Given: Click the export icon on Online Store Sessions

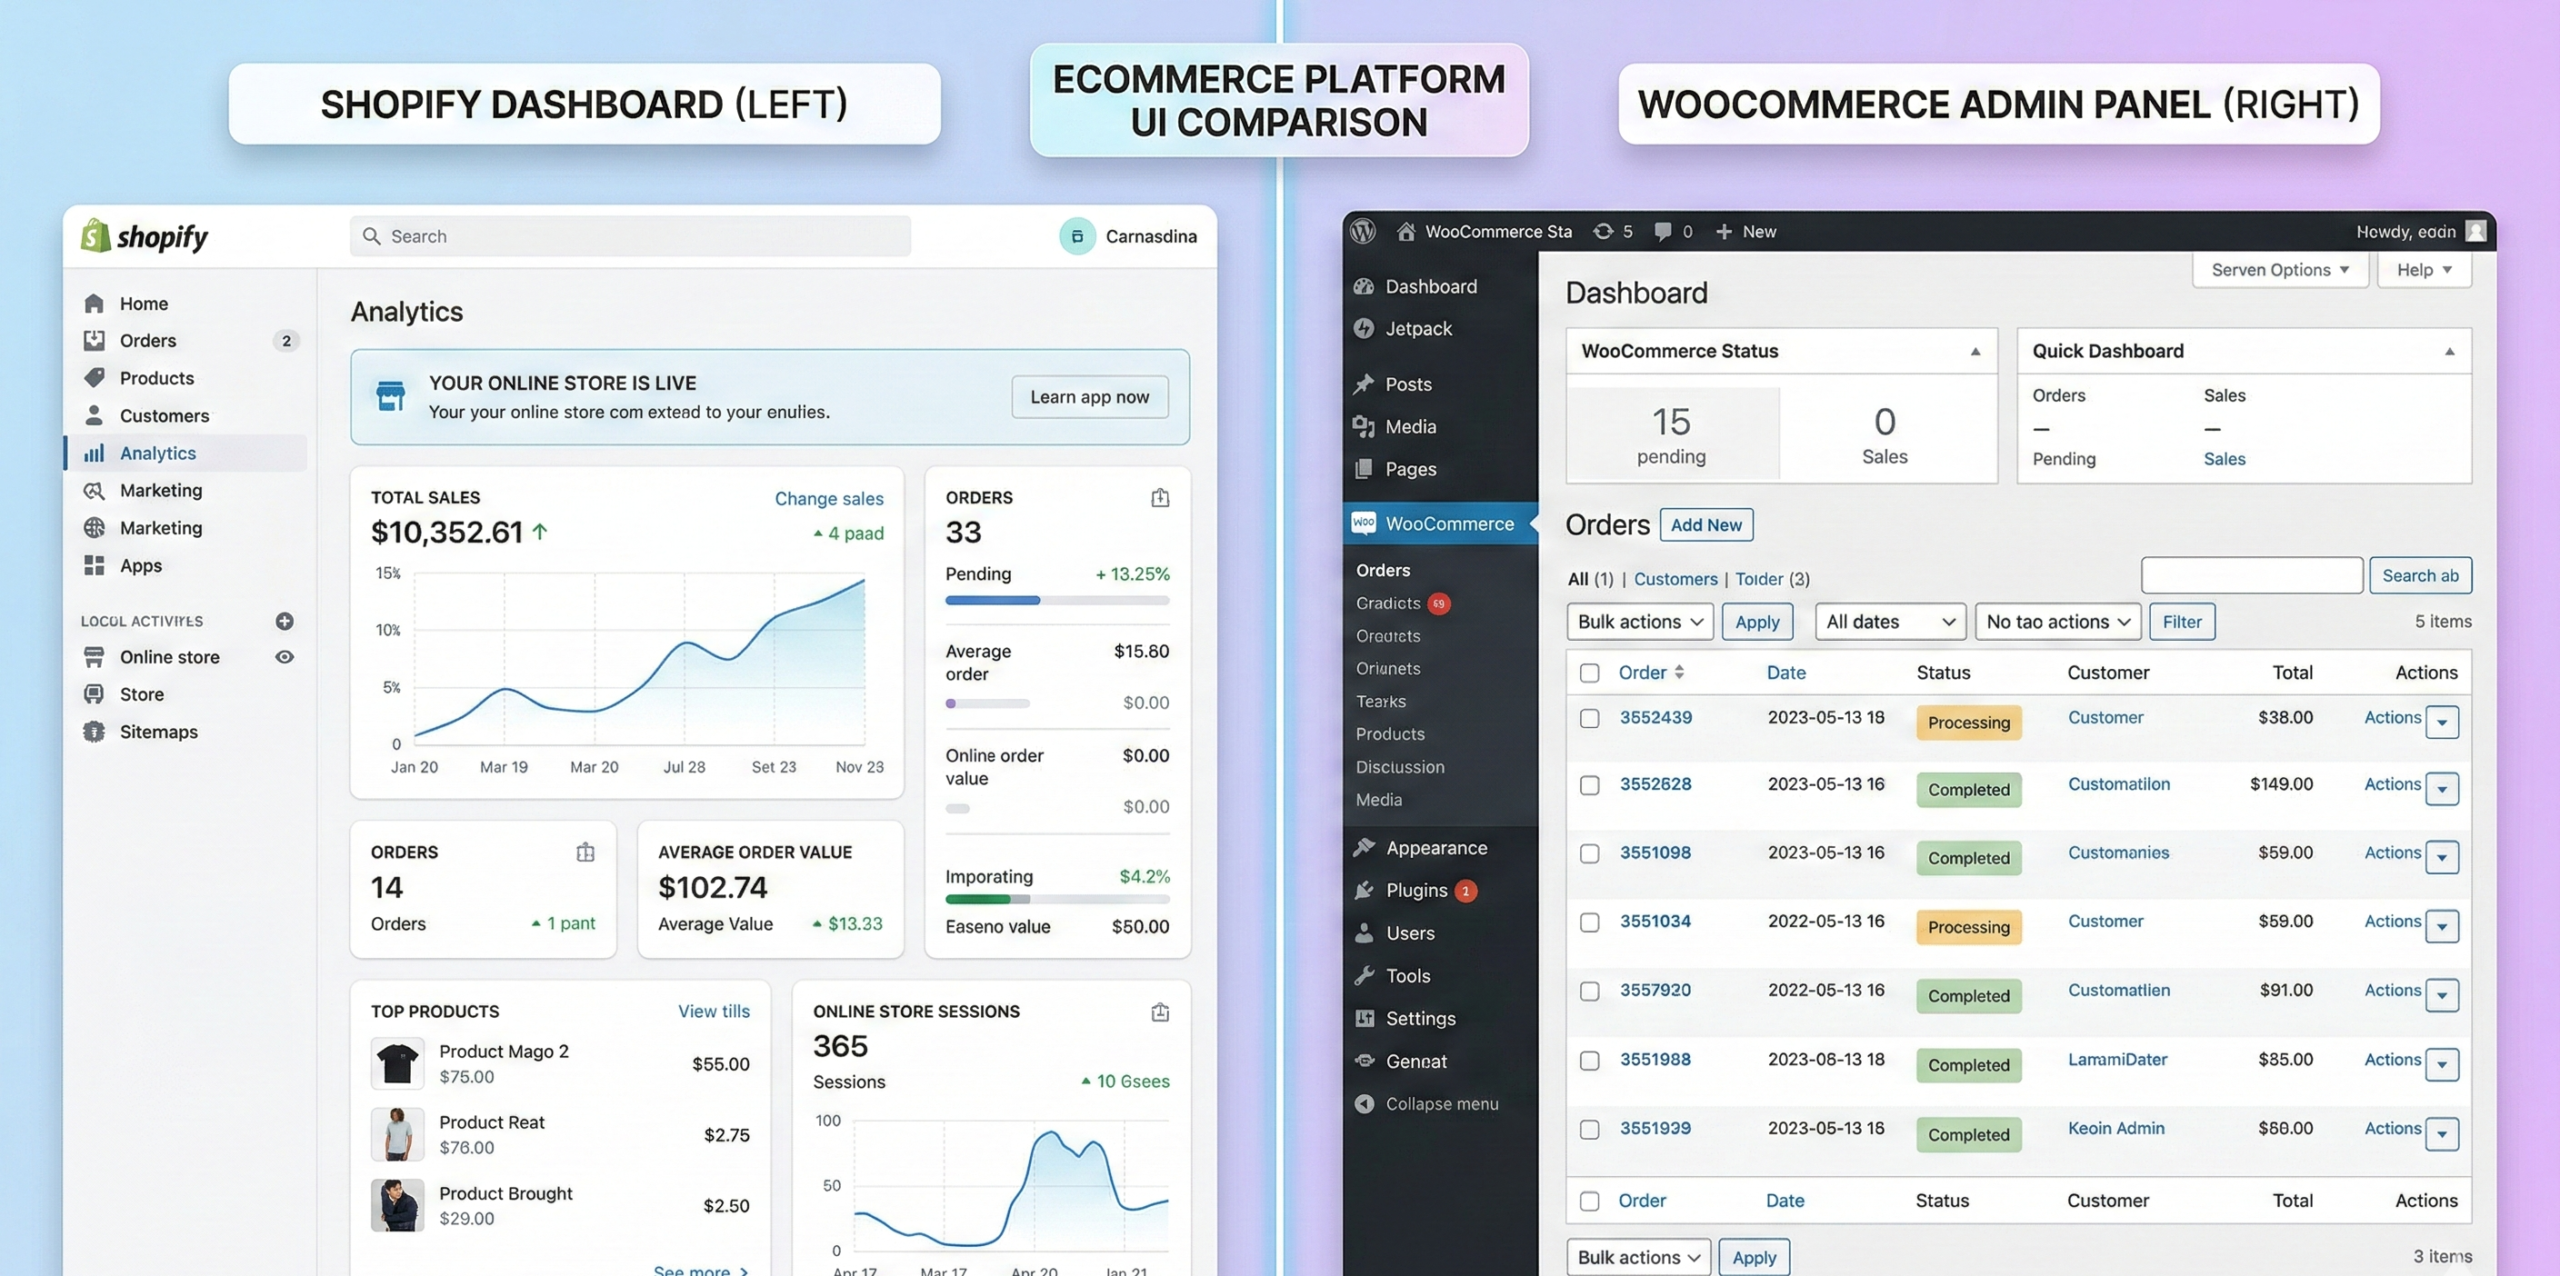Looking at the screenshot, I should click(x=1159, y=1012).
